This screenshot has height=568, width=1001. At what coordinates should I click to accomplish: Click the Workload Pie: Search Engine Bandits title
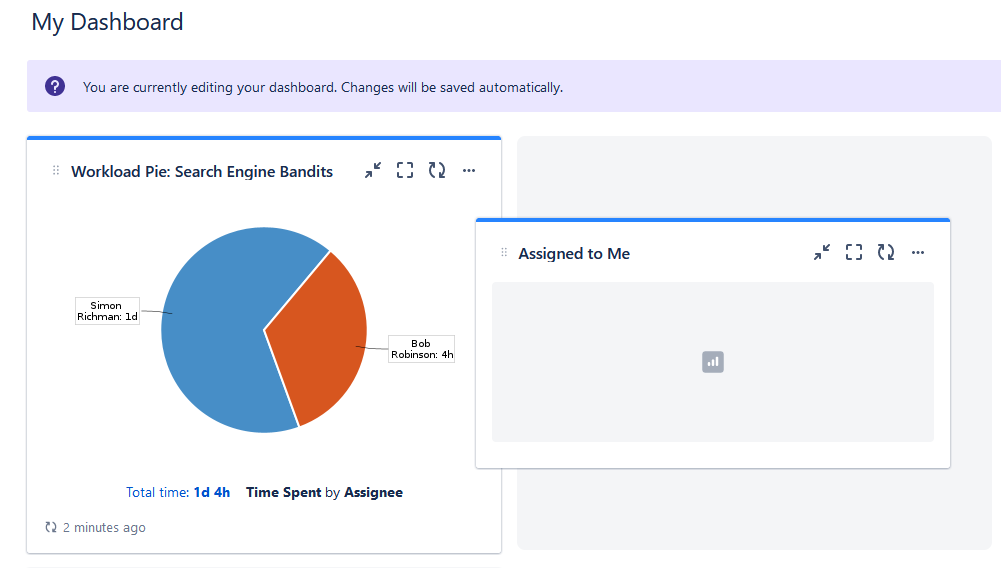tap(202, 172)
